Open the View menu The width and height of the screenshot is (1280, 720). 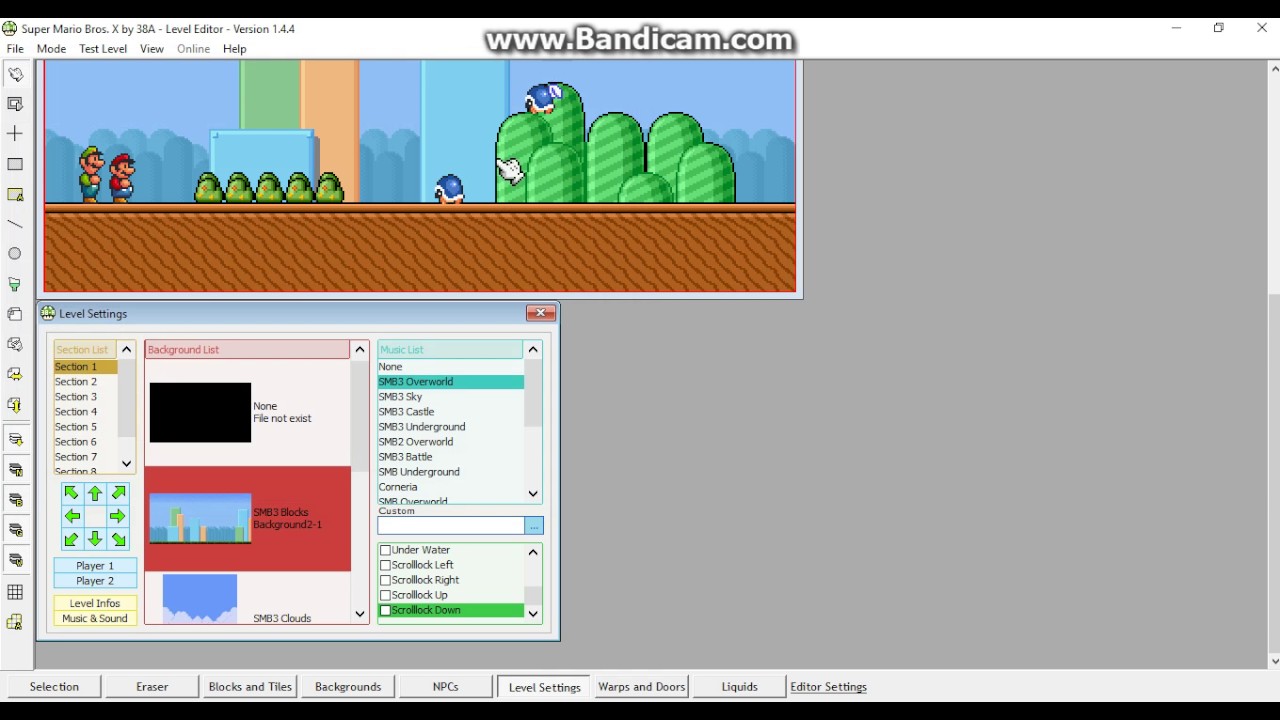[x=152, y=48]
